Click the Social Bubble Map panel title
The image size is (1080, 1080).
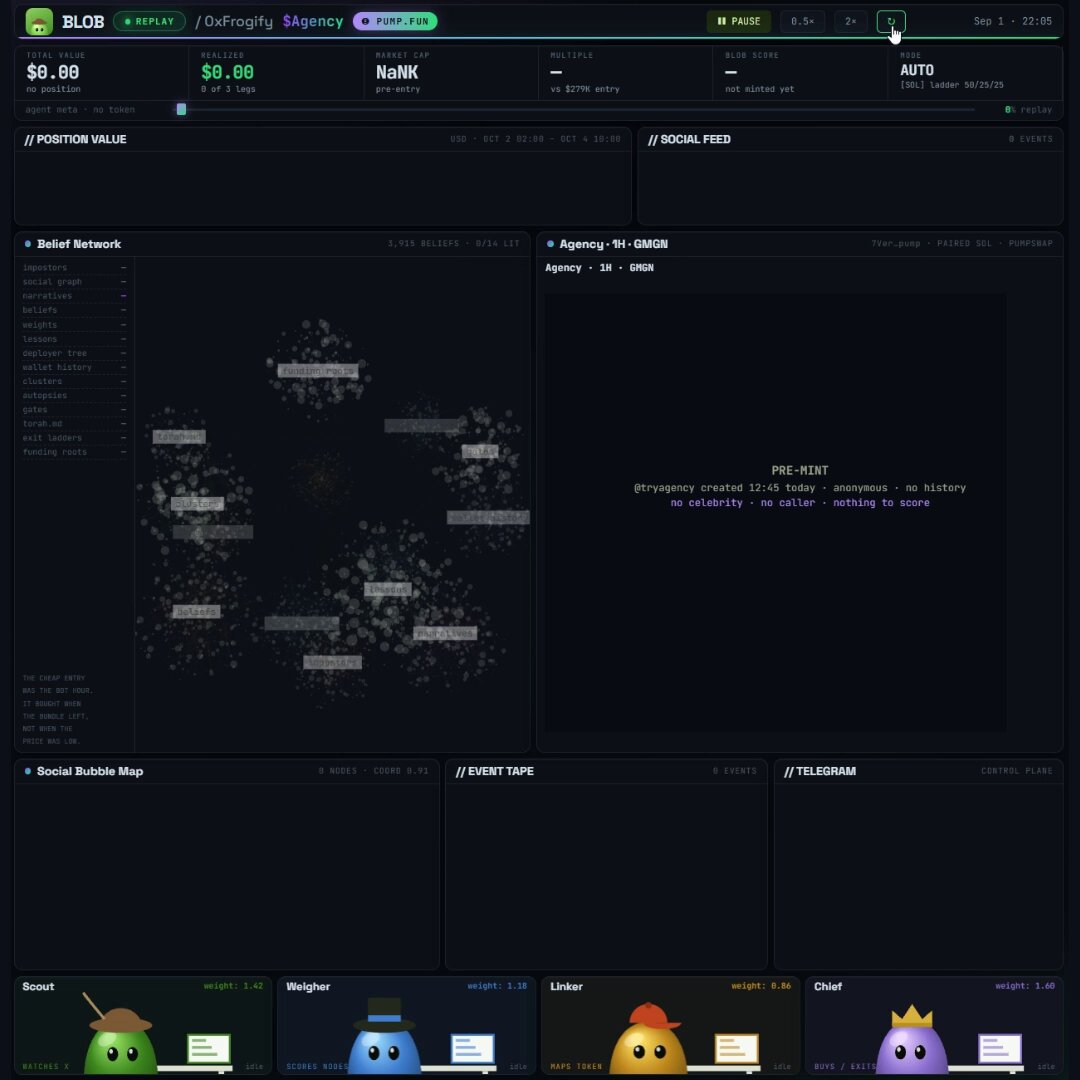tap(90, 771)
